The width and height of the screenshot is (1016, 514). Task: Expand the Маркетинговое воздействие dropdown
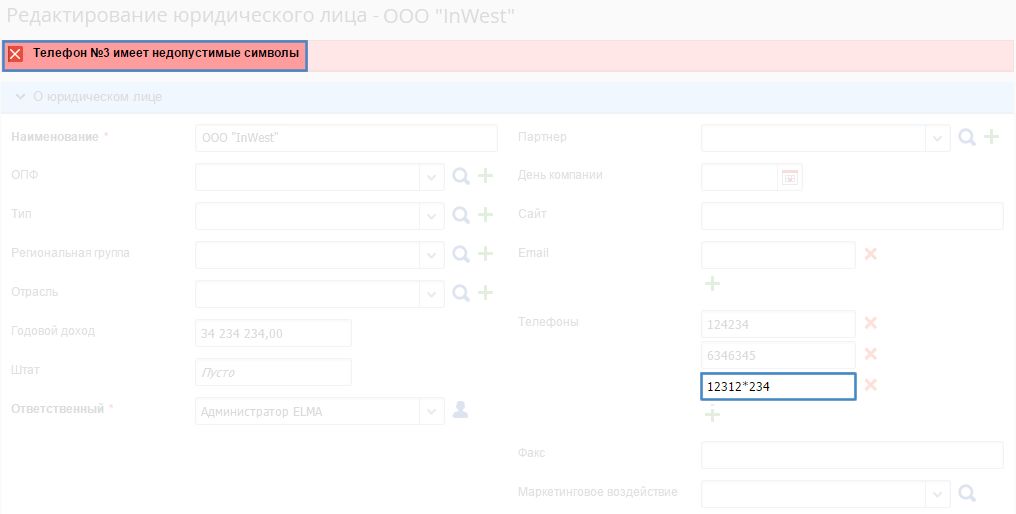tap(938, 495)
